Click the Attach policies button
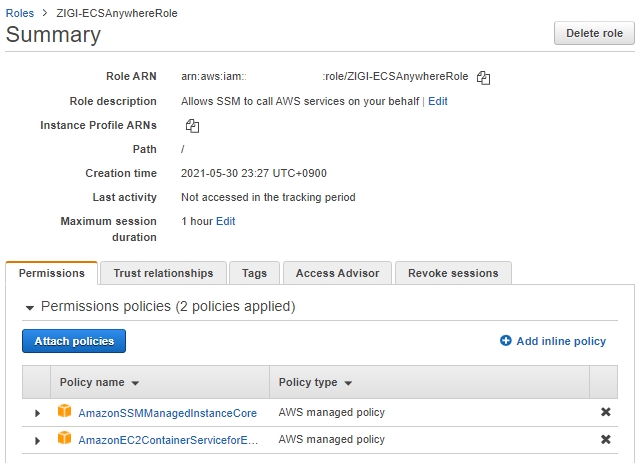 tap(74, 341)
